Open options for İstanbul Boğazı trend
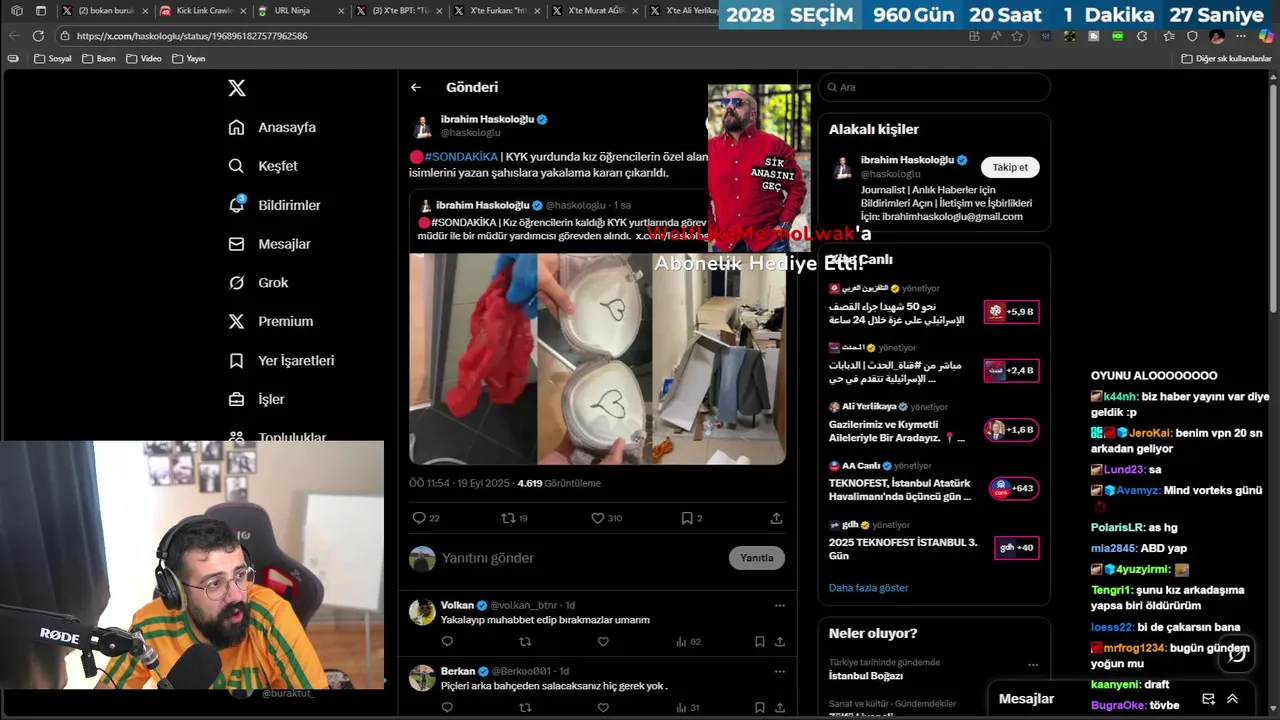This screenshot has height=720, width=1280. 1033,665
